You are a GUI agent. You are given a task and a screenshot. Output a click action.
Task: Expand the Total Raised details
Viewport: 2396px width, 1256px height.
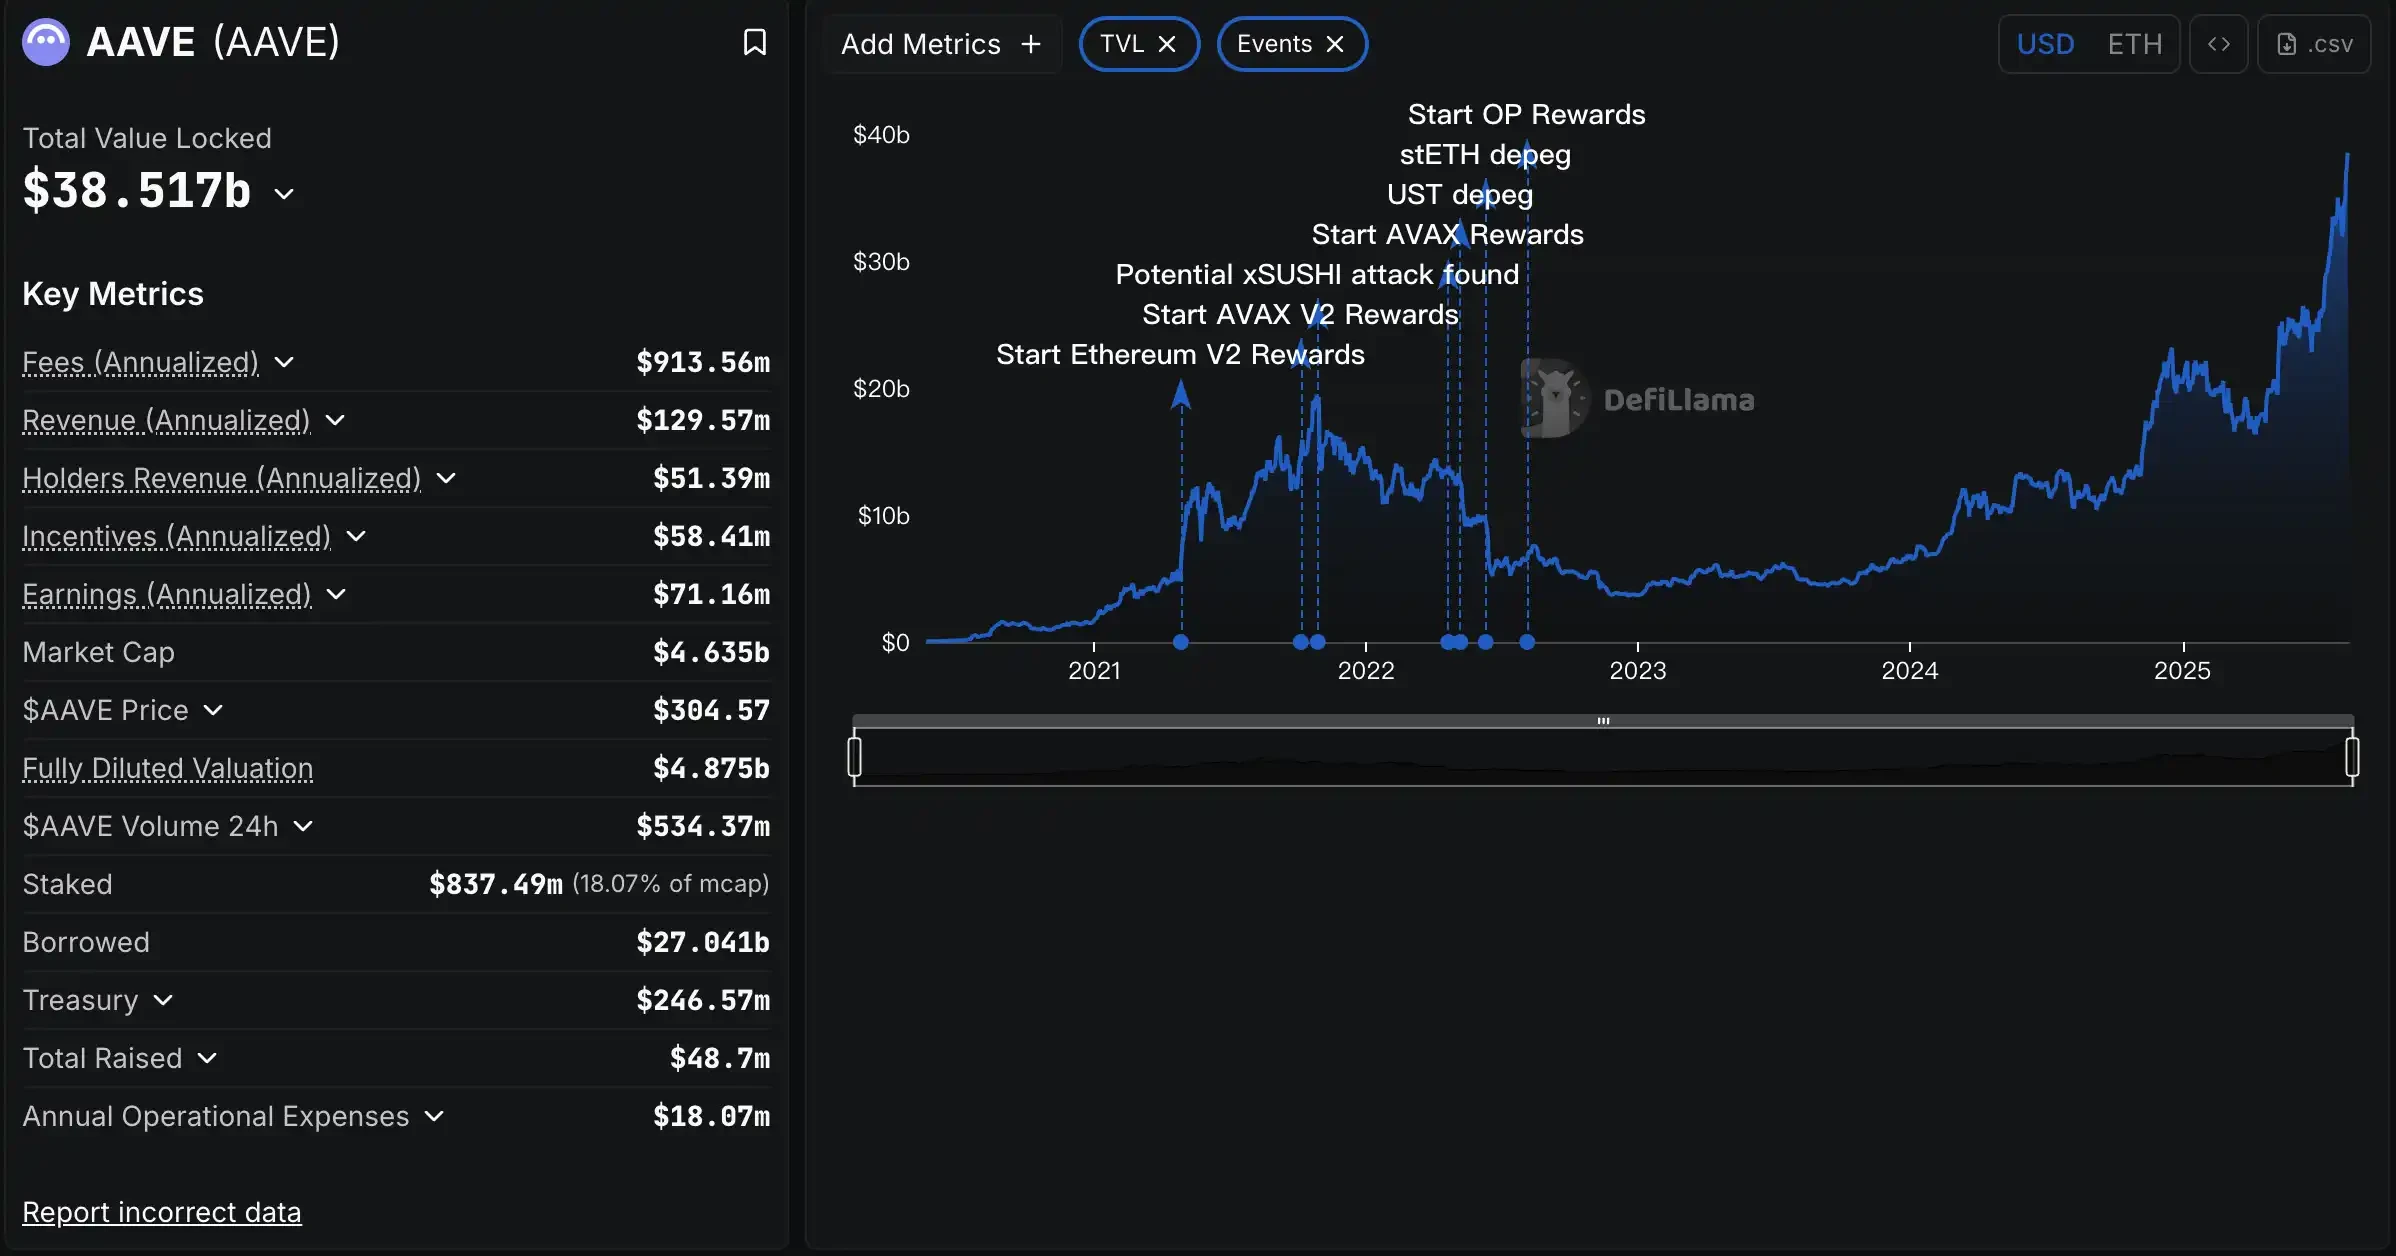pyautogui.click(x=208, y=1058)
